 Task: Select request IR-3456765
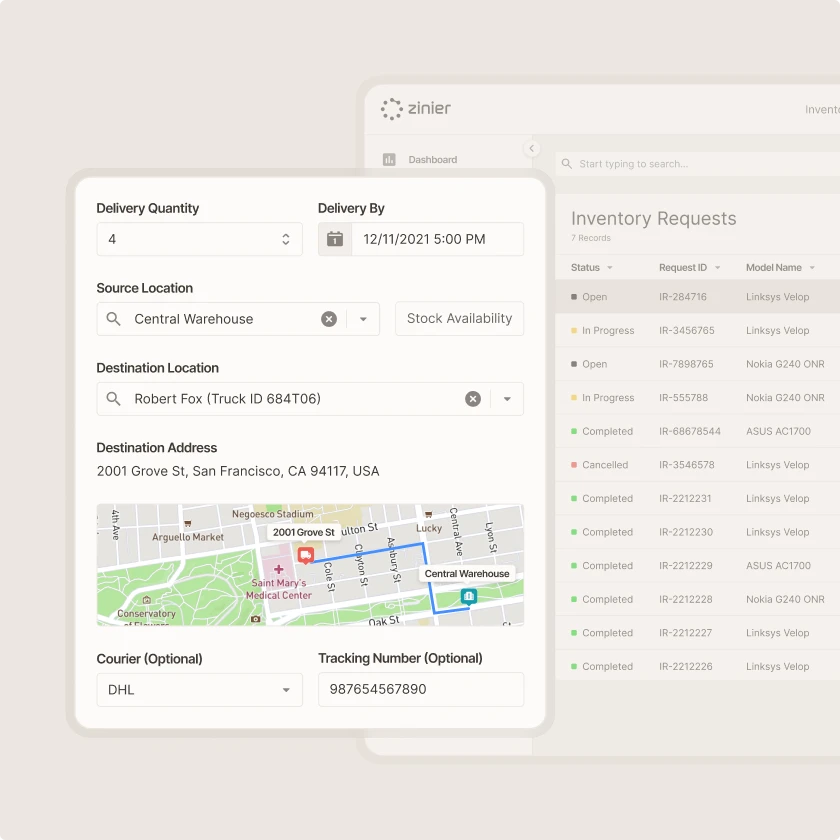point(698,331)
